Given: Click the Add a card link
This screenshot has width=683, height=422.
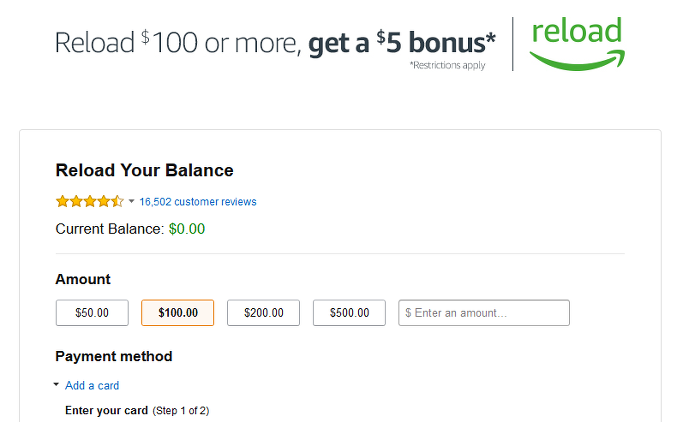Looking at the screenshot, I should point(92,385).
